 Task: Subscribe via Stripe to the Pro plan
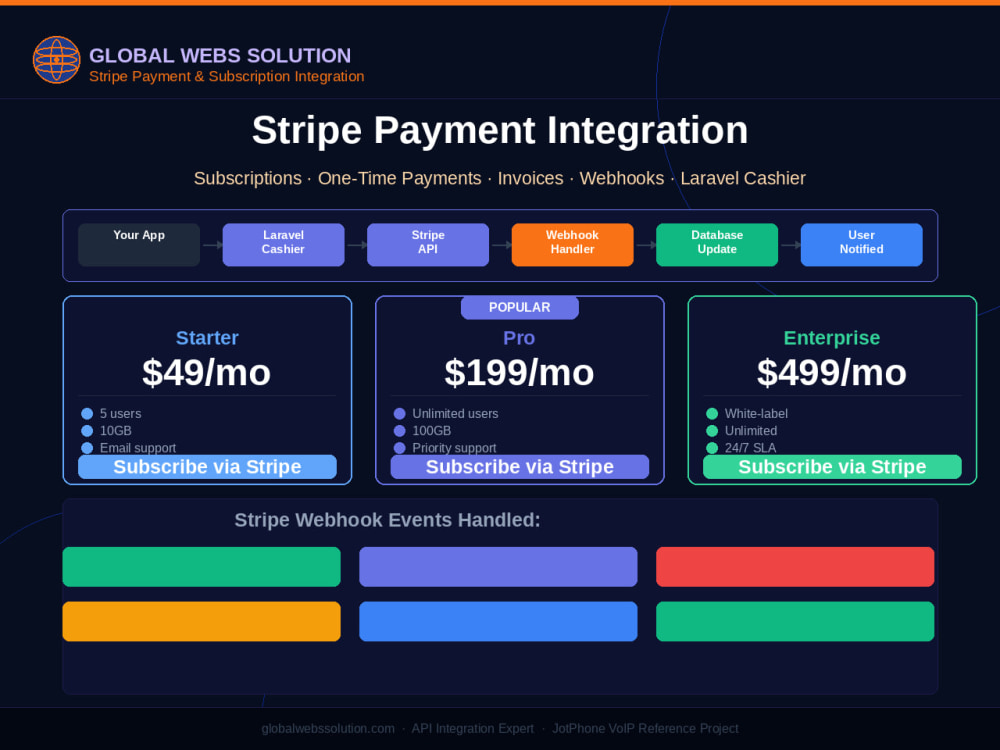(x=520, y=467)
